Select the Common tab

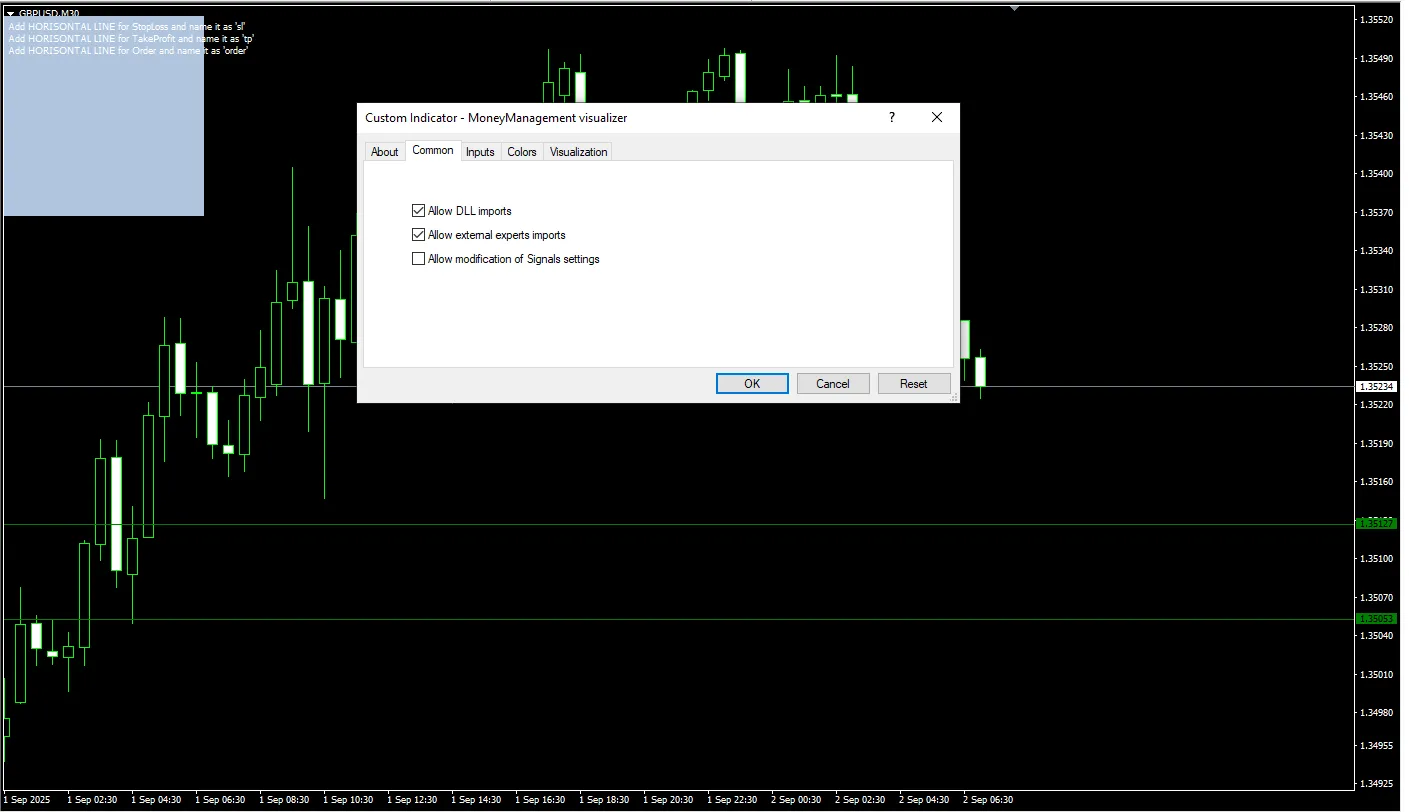[x=433, y=150]
